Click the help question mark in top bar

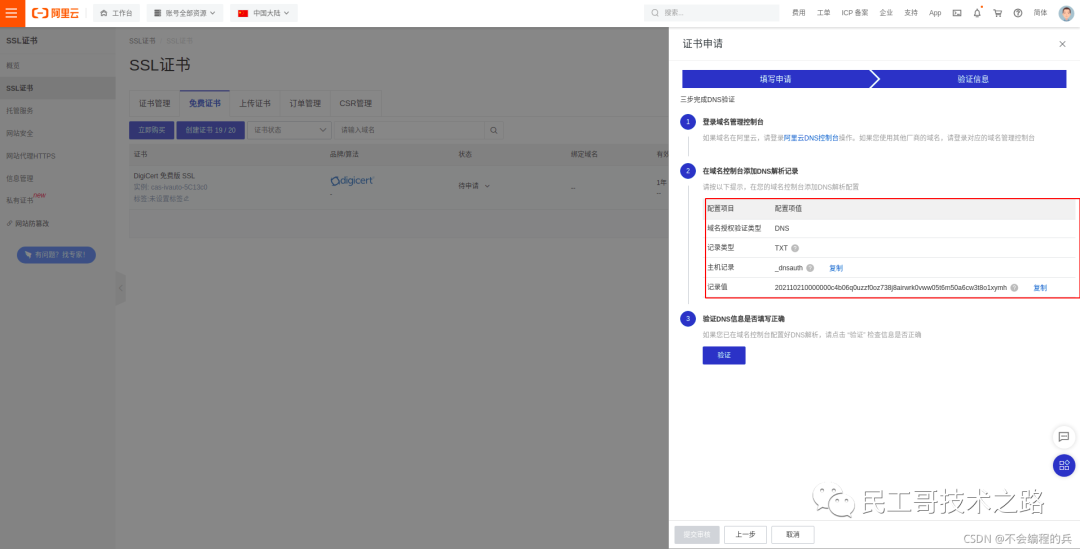pyautogui.click(x=1018, y=13)
